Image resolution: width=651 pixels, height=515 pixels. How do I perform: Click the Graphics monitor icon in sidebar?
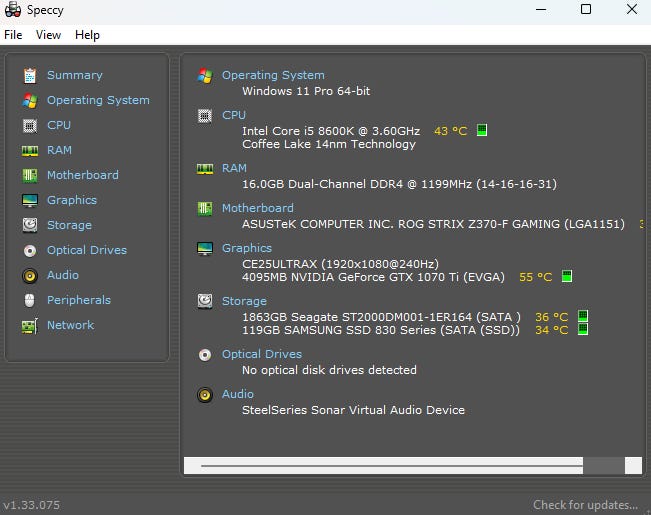[30, 201]
